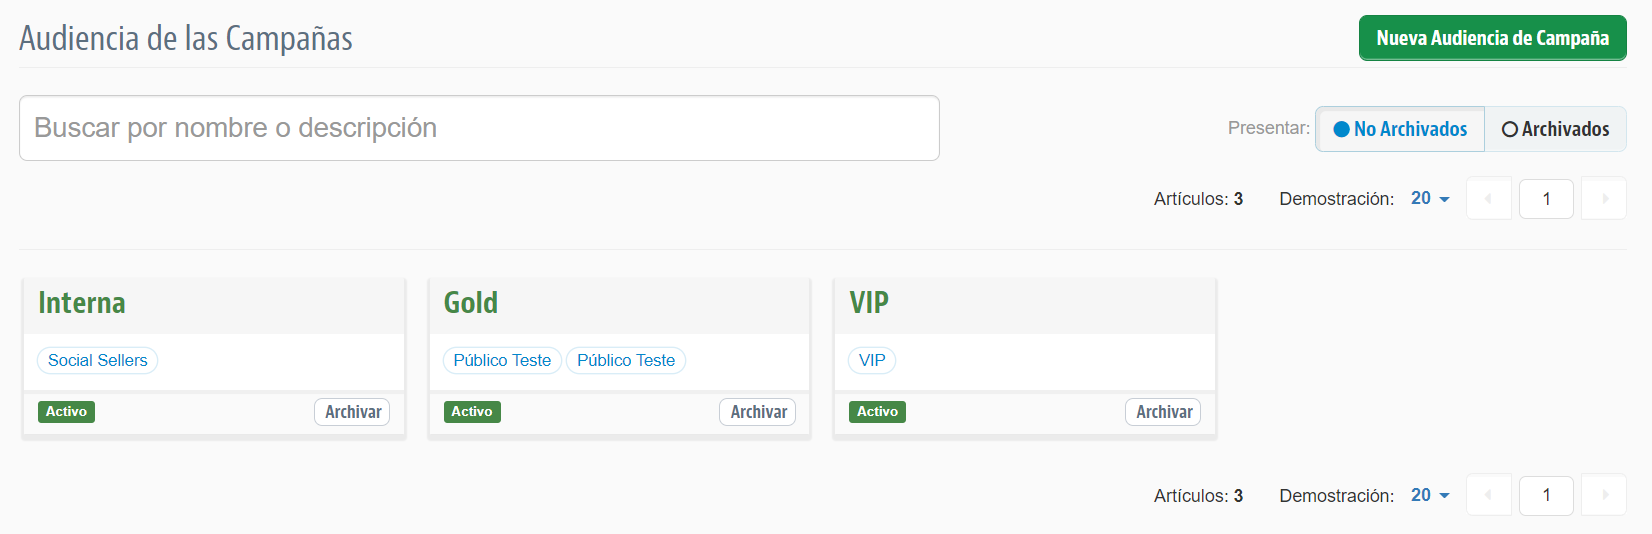Archive the Interna audience
Image resolution: width=1652 pixels, height=534 pixels.
(352, 412)
